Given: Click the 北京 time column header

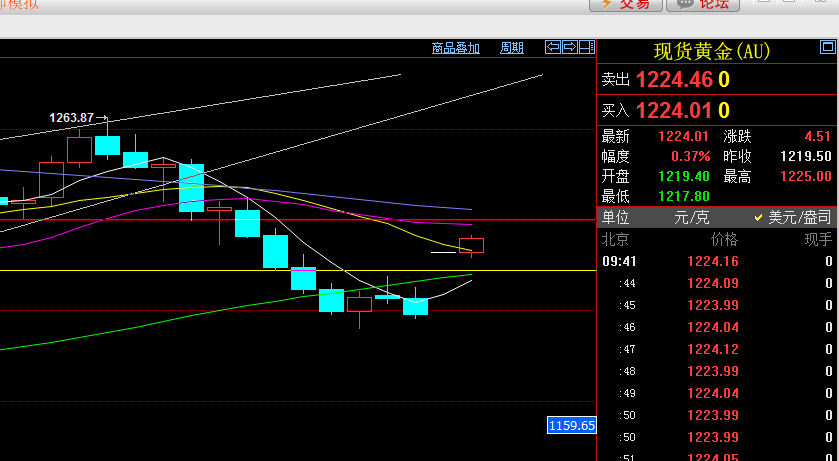Looking at the screenshot, I should 615,239.
